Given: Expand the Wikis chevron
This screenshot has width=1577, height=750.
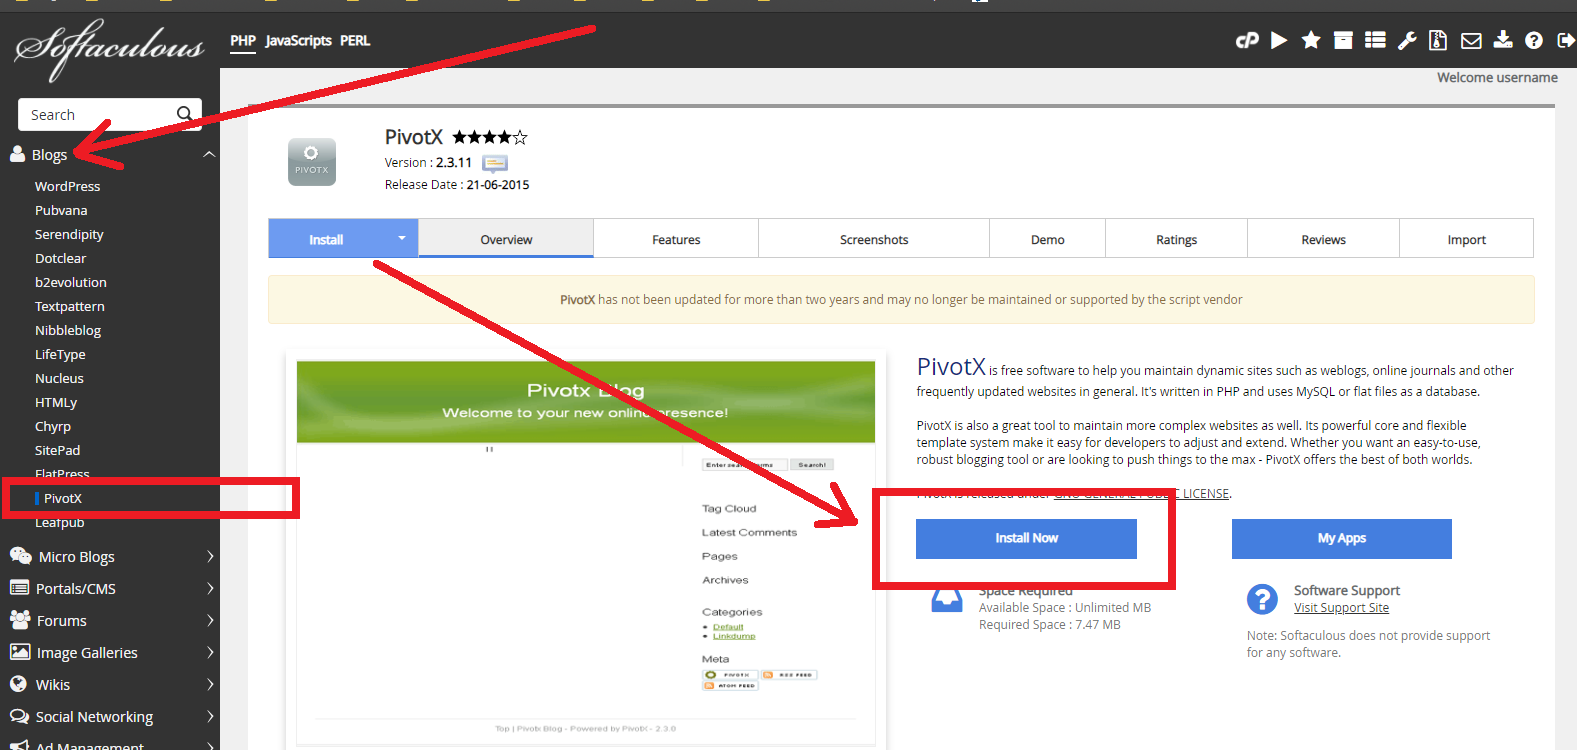Looking at the screenshot, I should [x=210, y=684].
